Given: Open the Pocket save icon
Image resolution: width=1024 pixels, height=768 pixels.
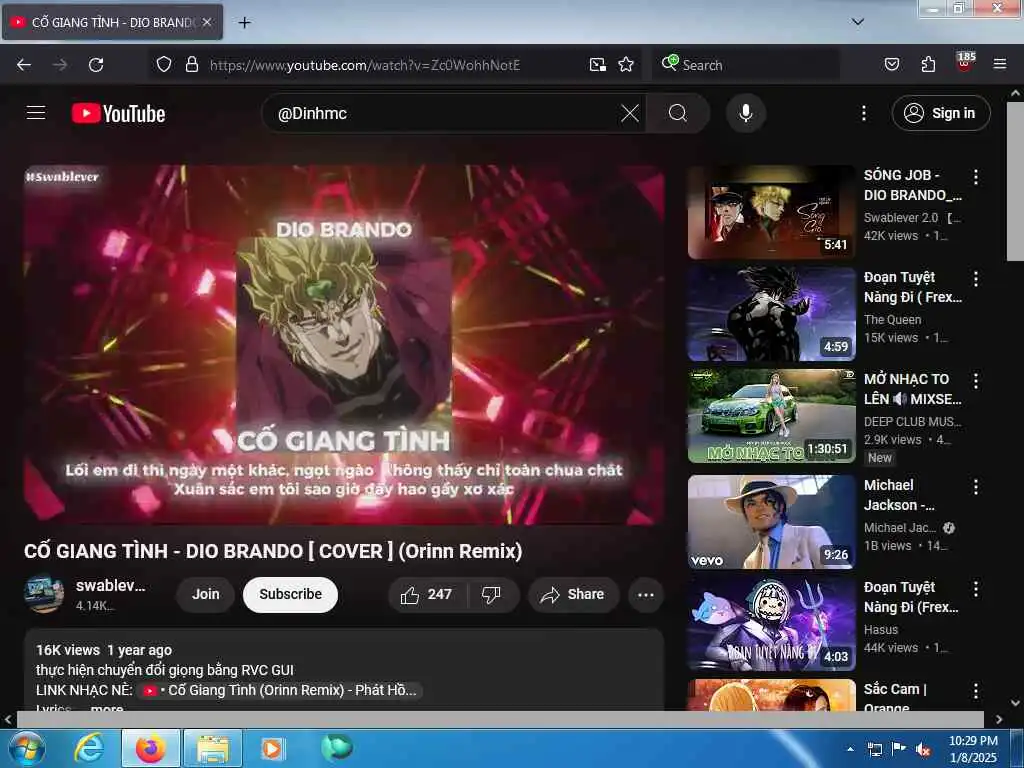Looking at the screenshot, I should (891, 64).
